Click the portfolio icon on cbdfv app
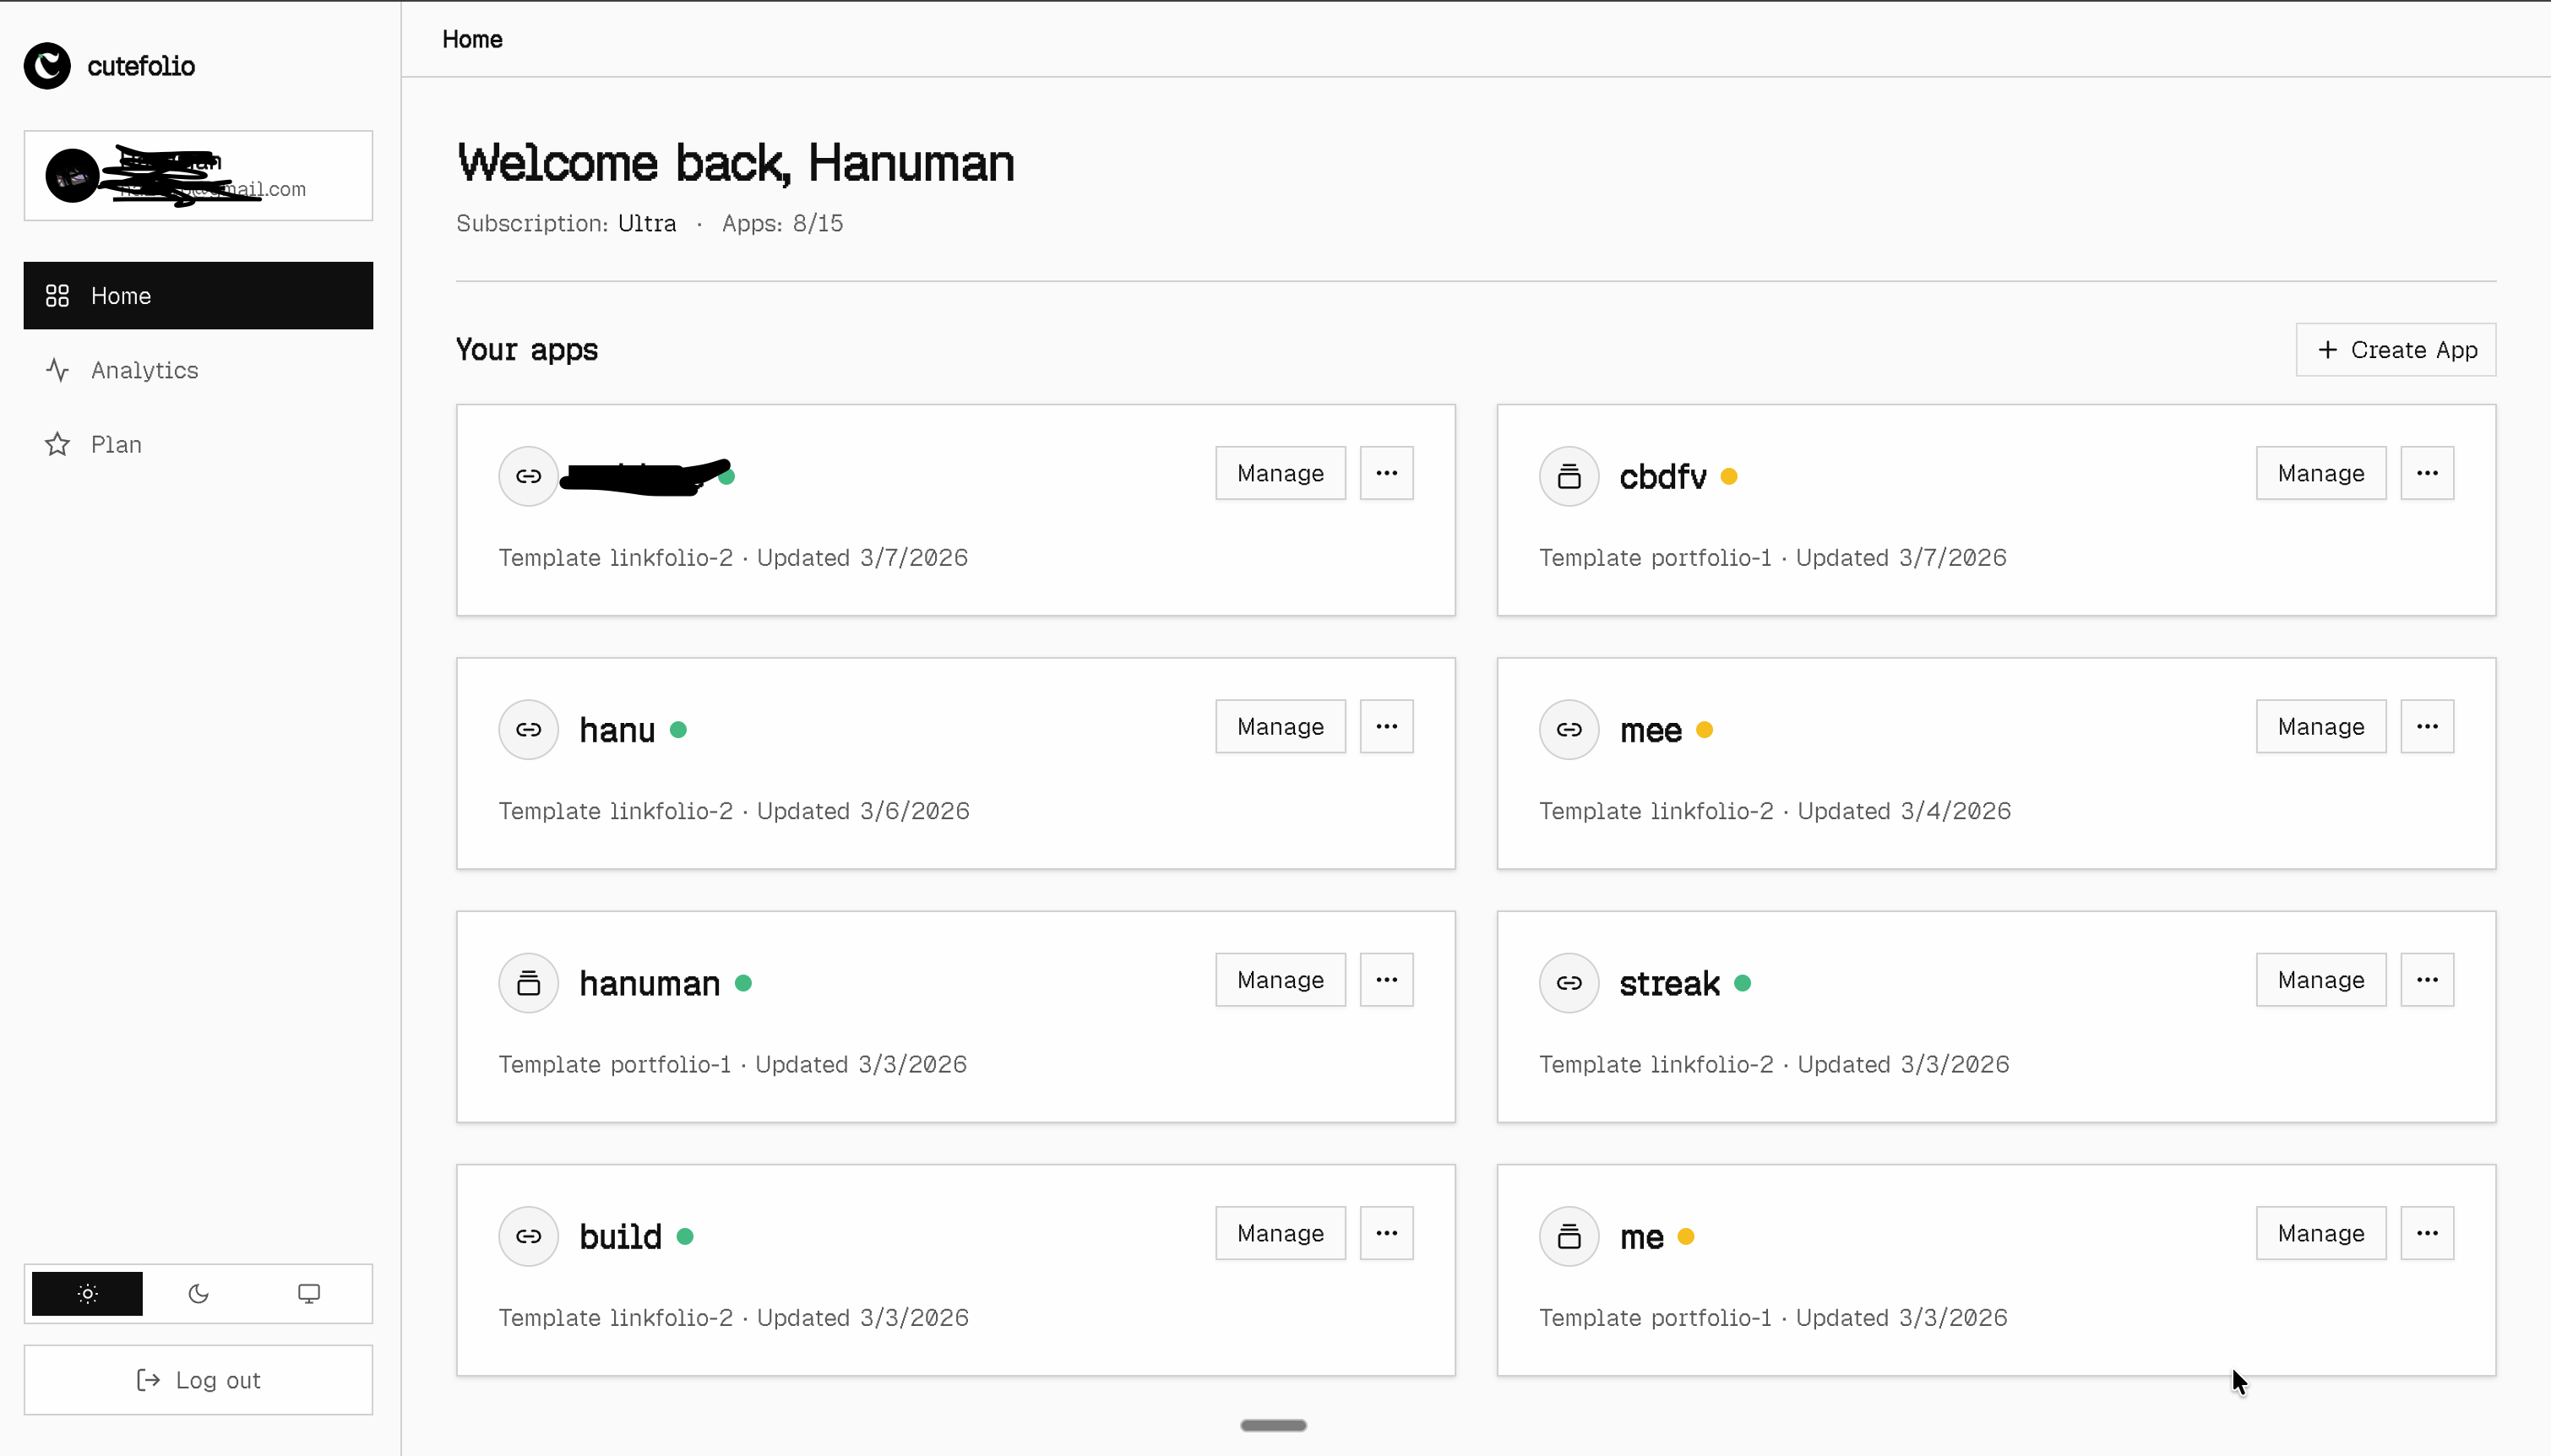Image resolution: width=2551 pixels, height=1456 pixels. pyautogui.click(x=1568, y=476)
